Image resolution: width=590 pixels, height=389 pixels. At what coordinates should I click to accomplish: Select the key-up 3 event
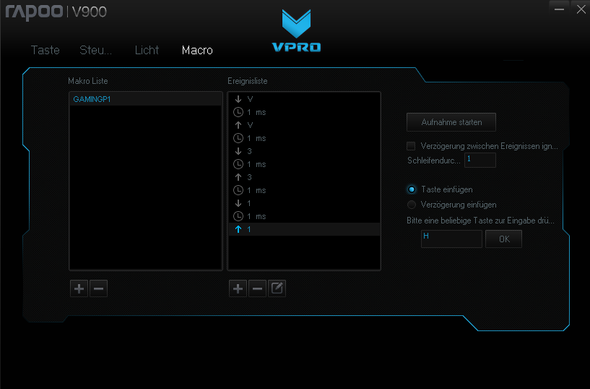304,177
